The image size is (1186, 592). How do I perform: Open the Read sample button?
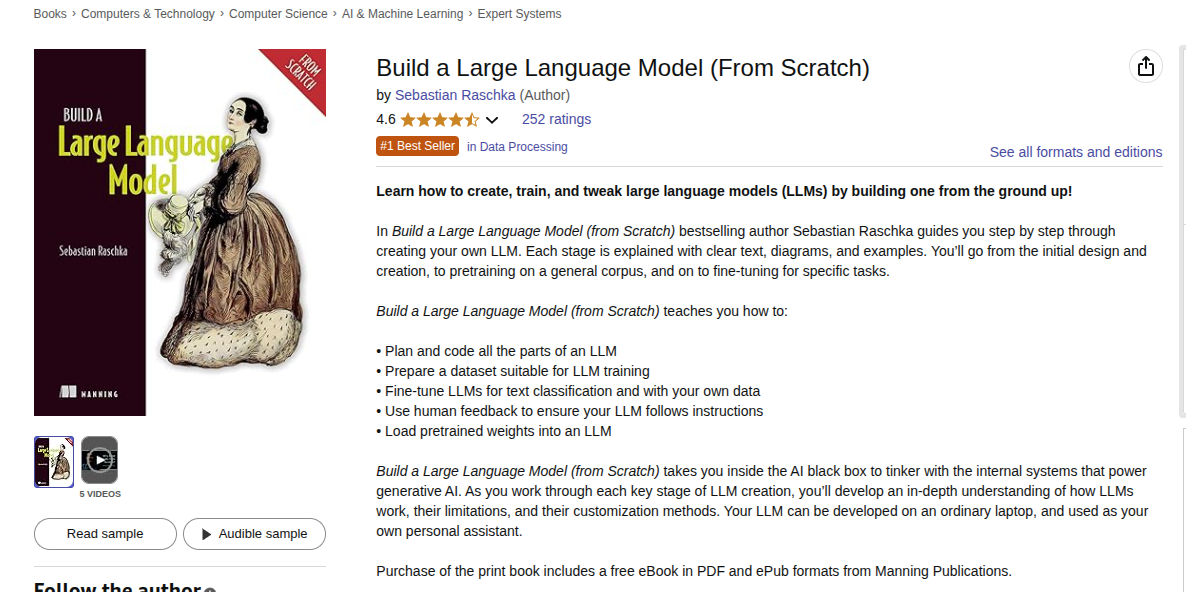(105, 534)
